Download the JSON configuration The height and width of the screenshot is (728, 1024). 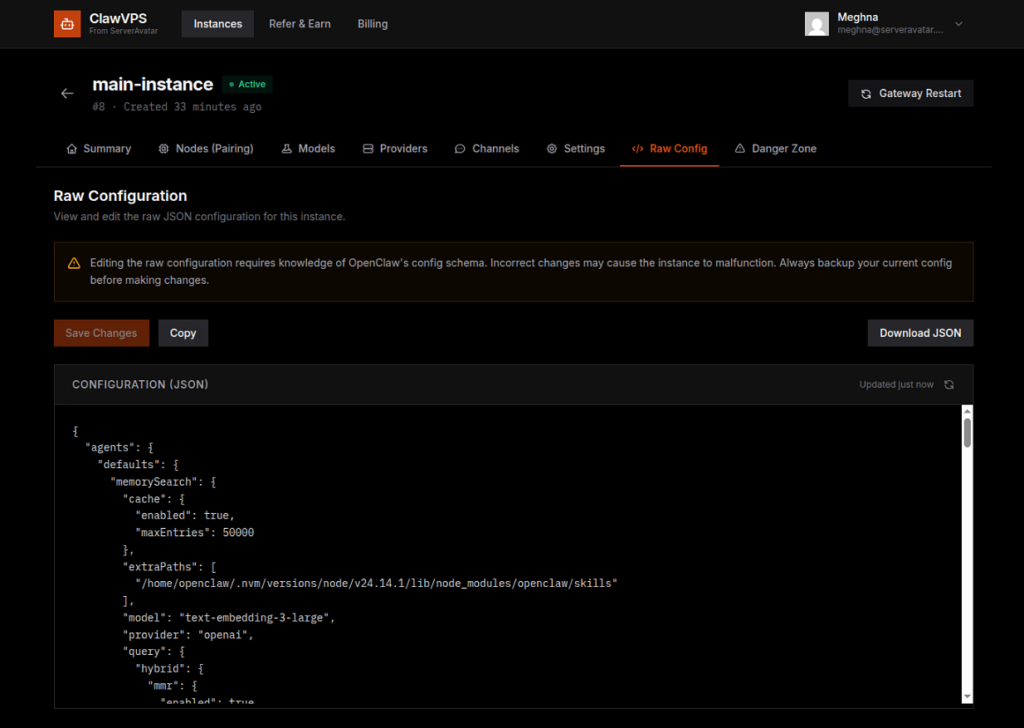[x=920, y=332]
